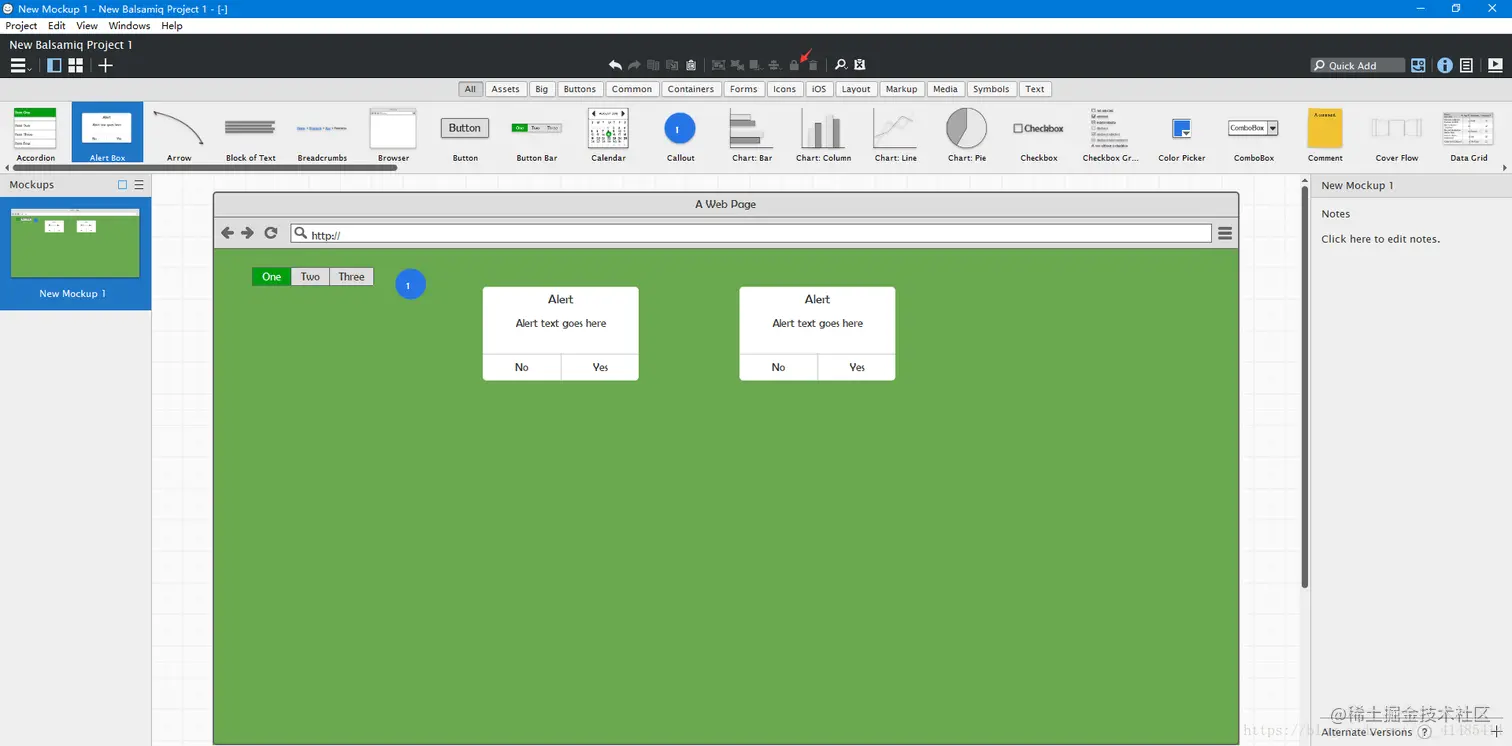Viewport: 1512px width, 746px height.
Task: Delete selection with trash icon
Action: click(x=813, y=65)
